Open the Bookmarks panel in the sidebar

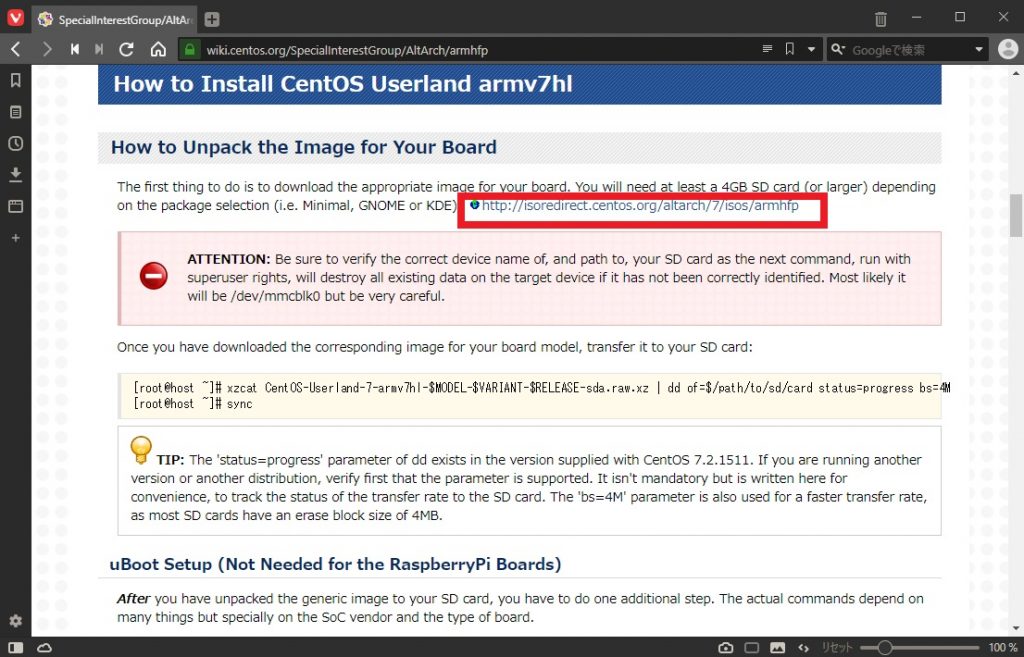(x=15, y=81)
